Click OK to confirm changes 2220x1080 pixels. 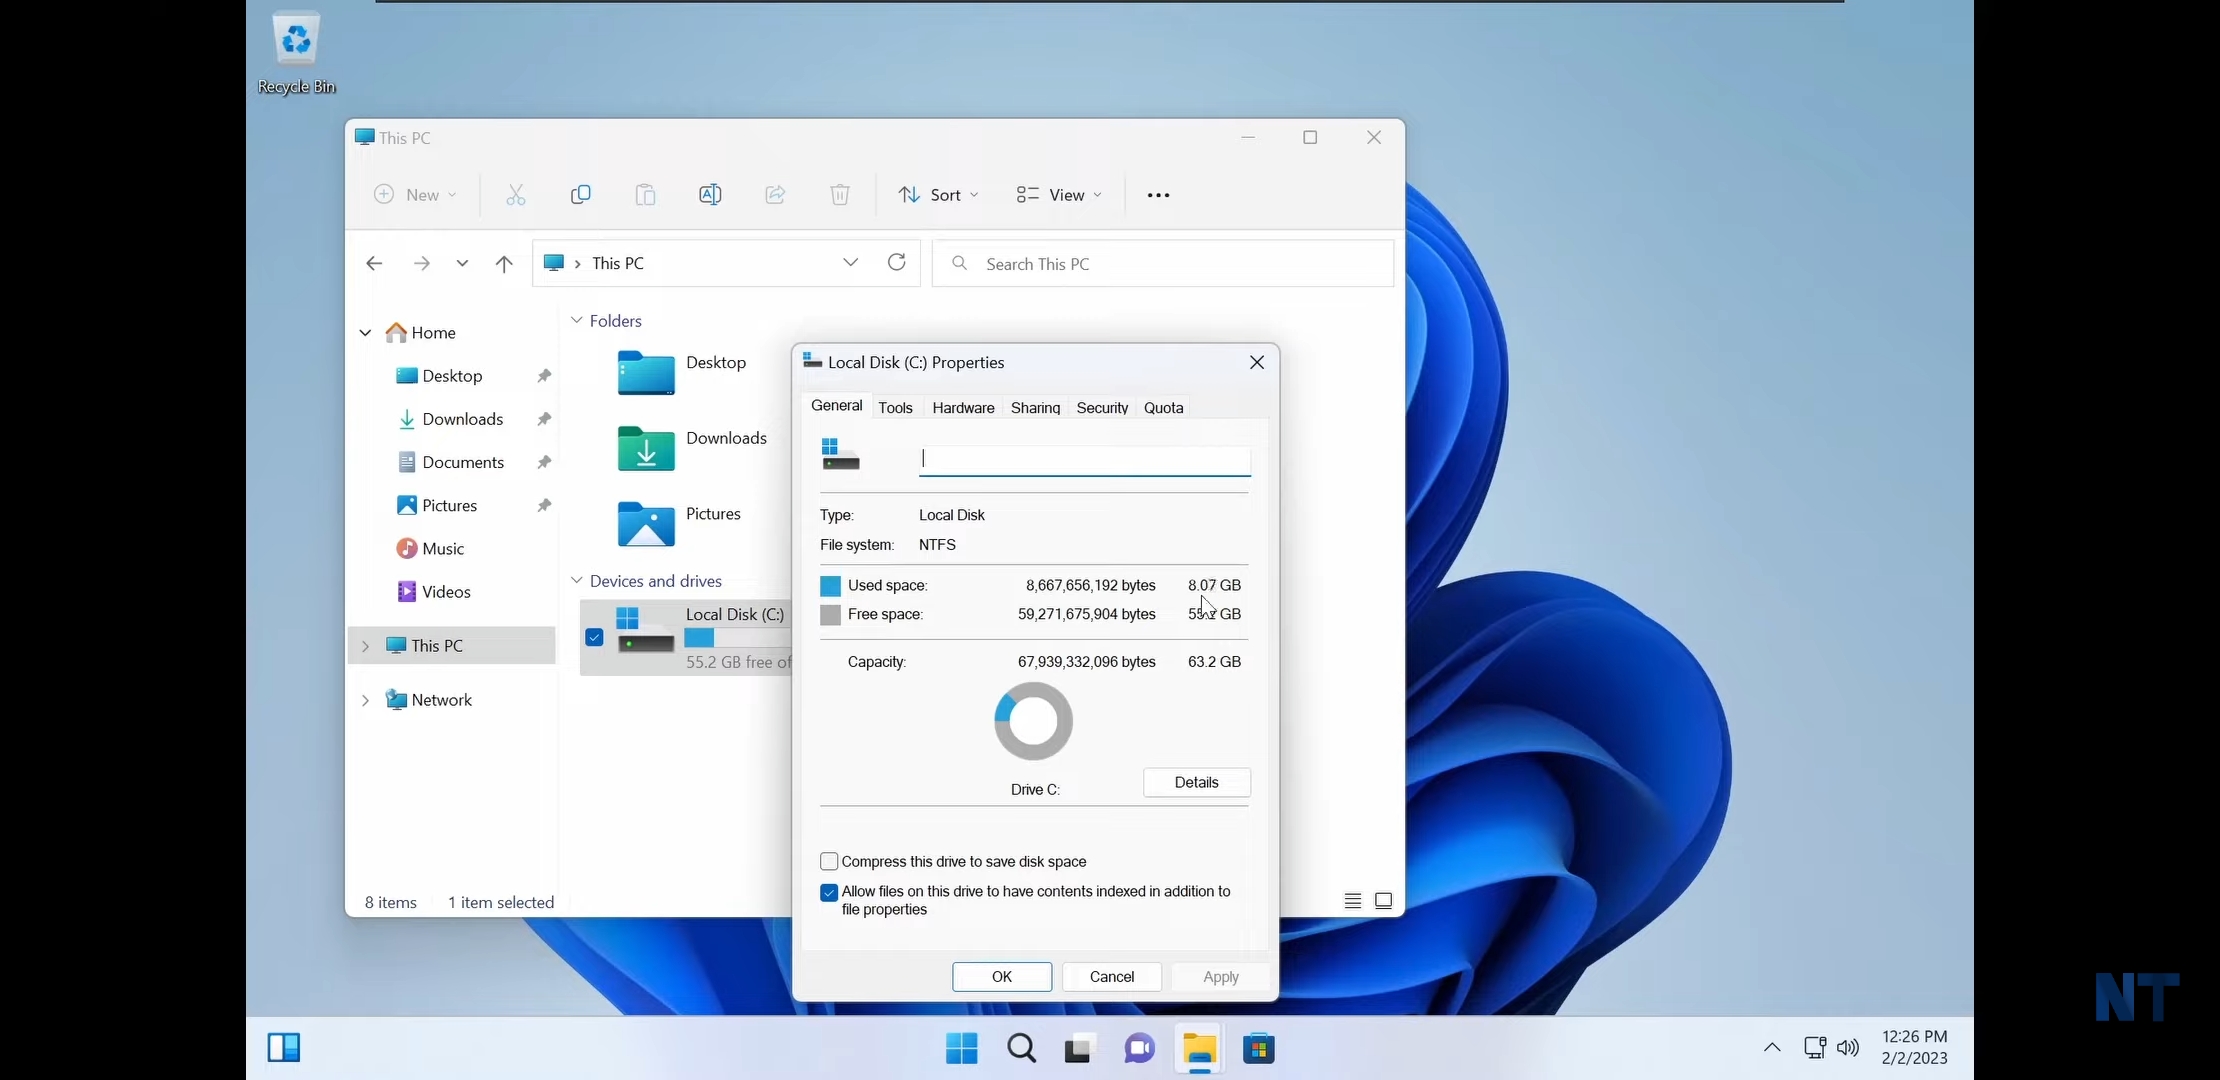click(1001, 975)
